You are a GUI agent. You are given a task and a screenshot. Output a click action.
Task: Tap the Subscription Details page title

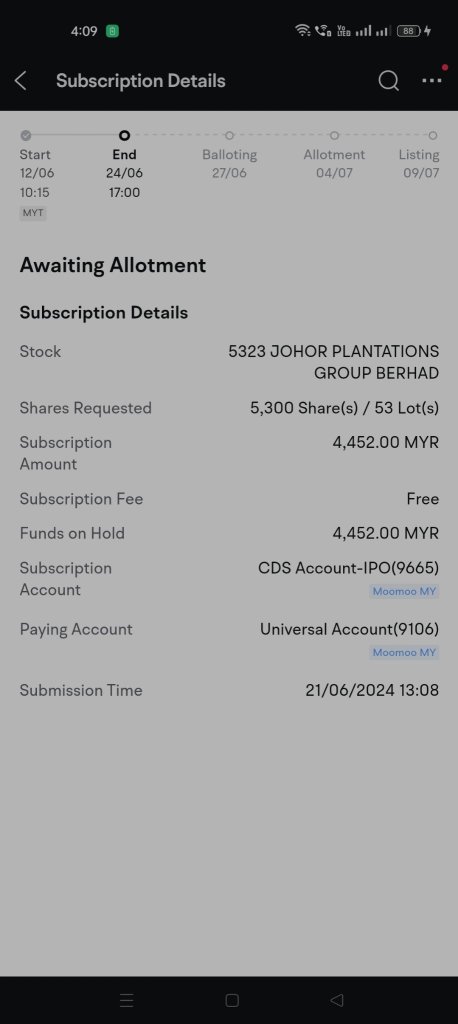point(140,81)
